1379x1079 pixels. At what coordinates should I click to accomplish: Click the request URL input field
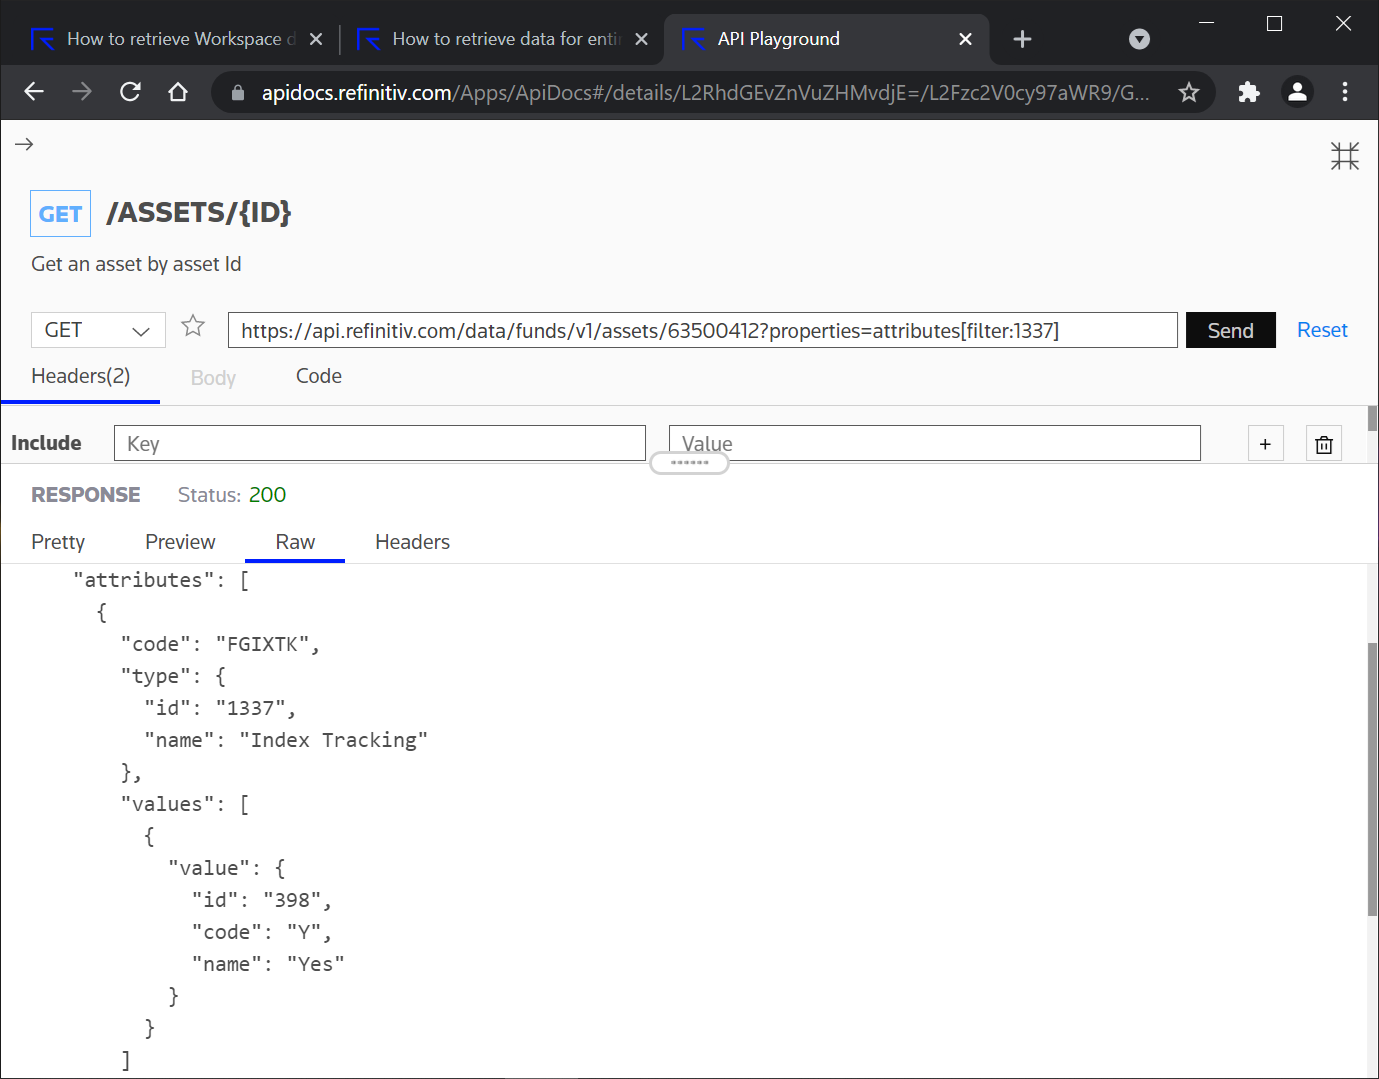coord(702,330)
